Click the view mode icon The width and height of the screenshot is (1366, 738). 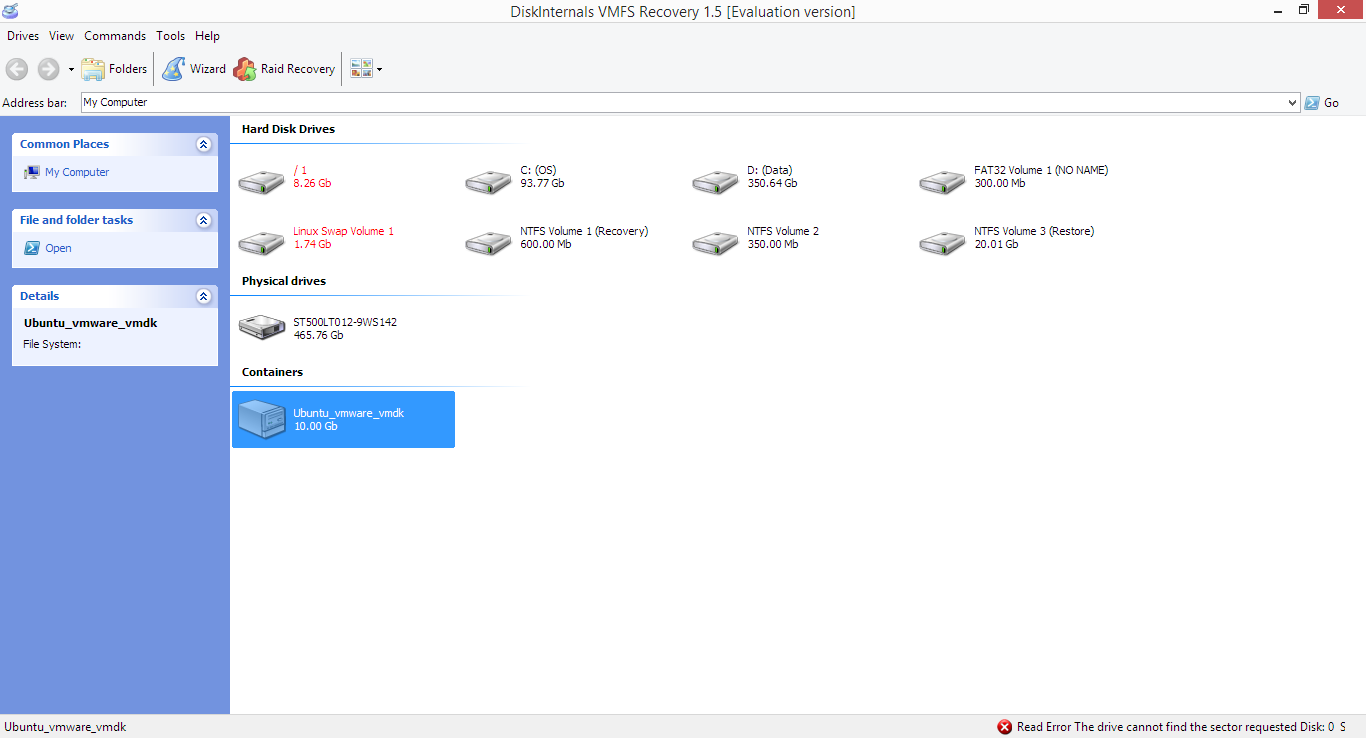pos(360,69)
